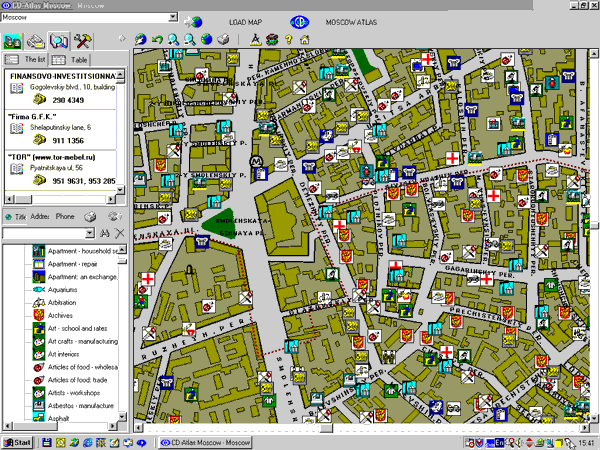Click the red car route icon
Screen dimensions: 600x450
click(272, 39)
